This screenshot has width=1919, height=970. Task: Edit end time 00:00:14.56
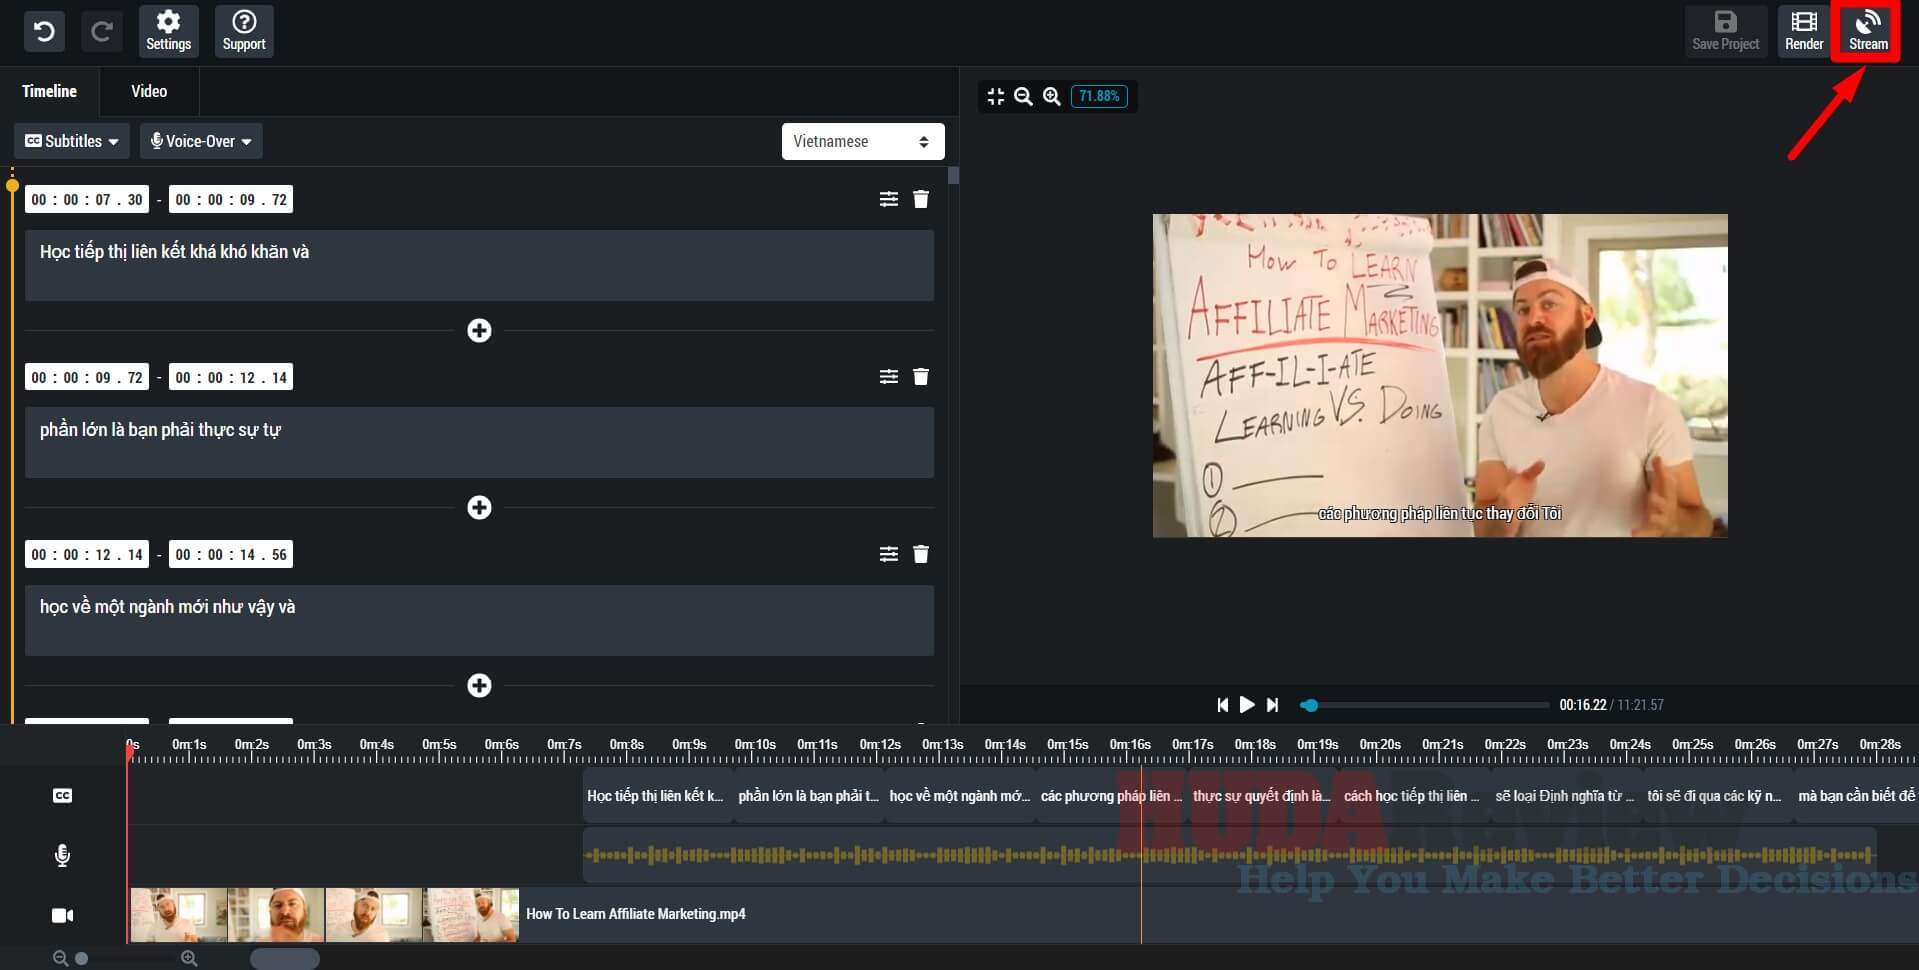pyautogui.click(x=231, y=554)
